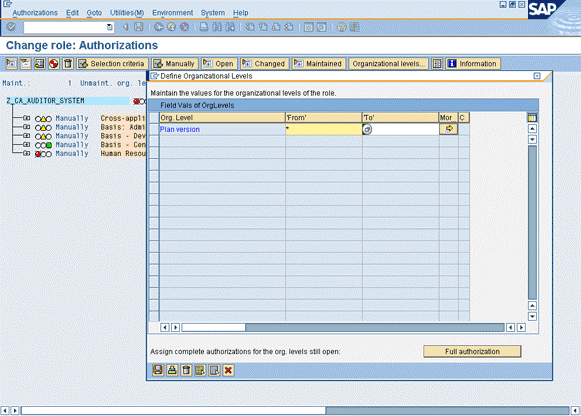Click the Information button
Image resolution: width=581 pixels, height=416 pixels.
pos(473,64)
